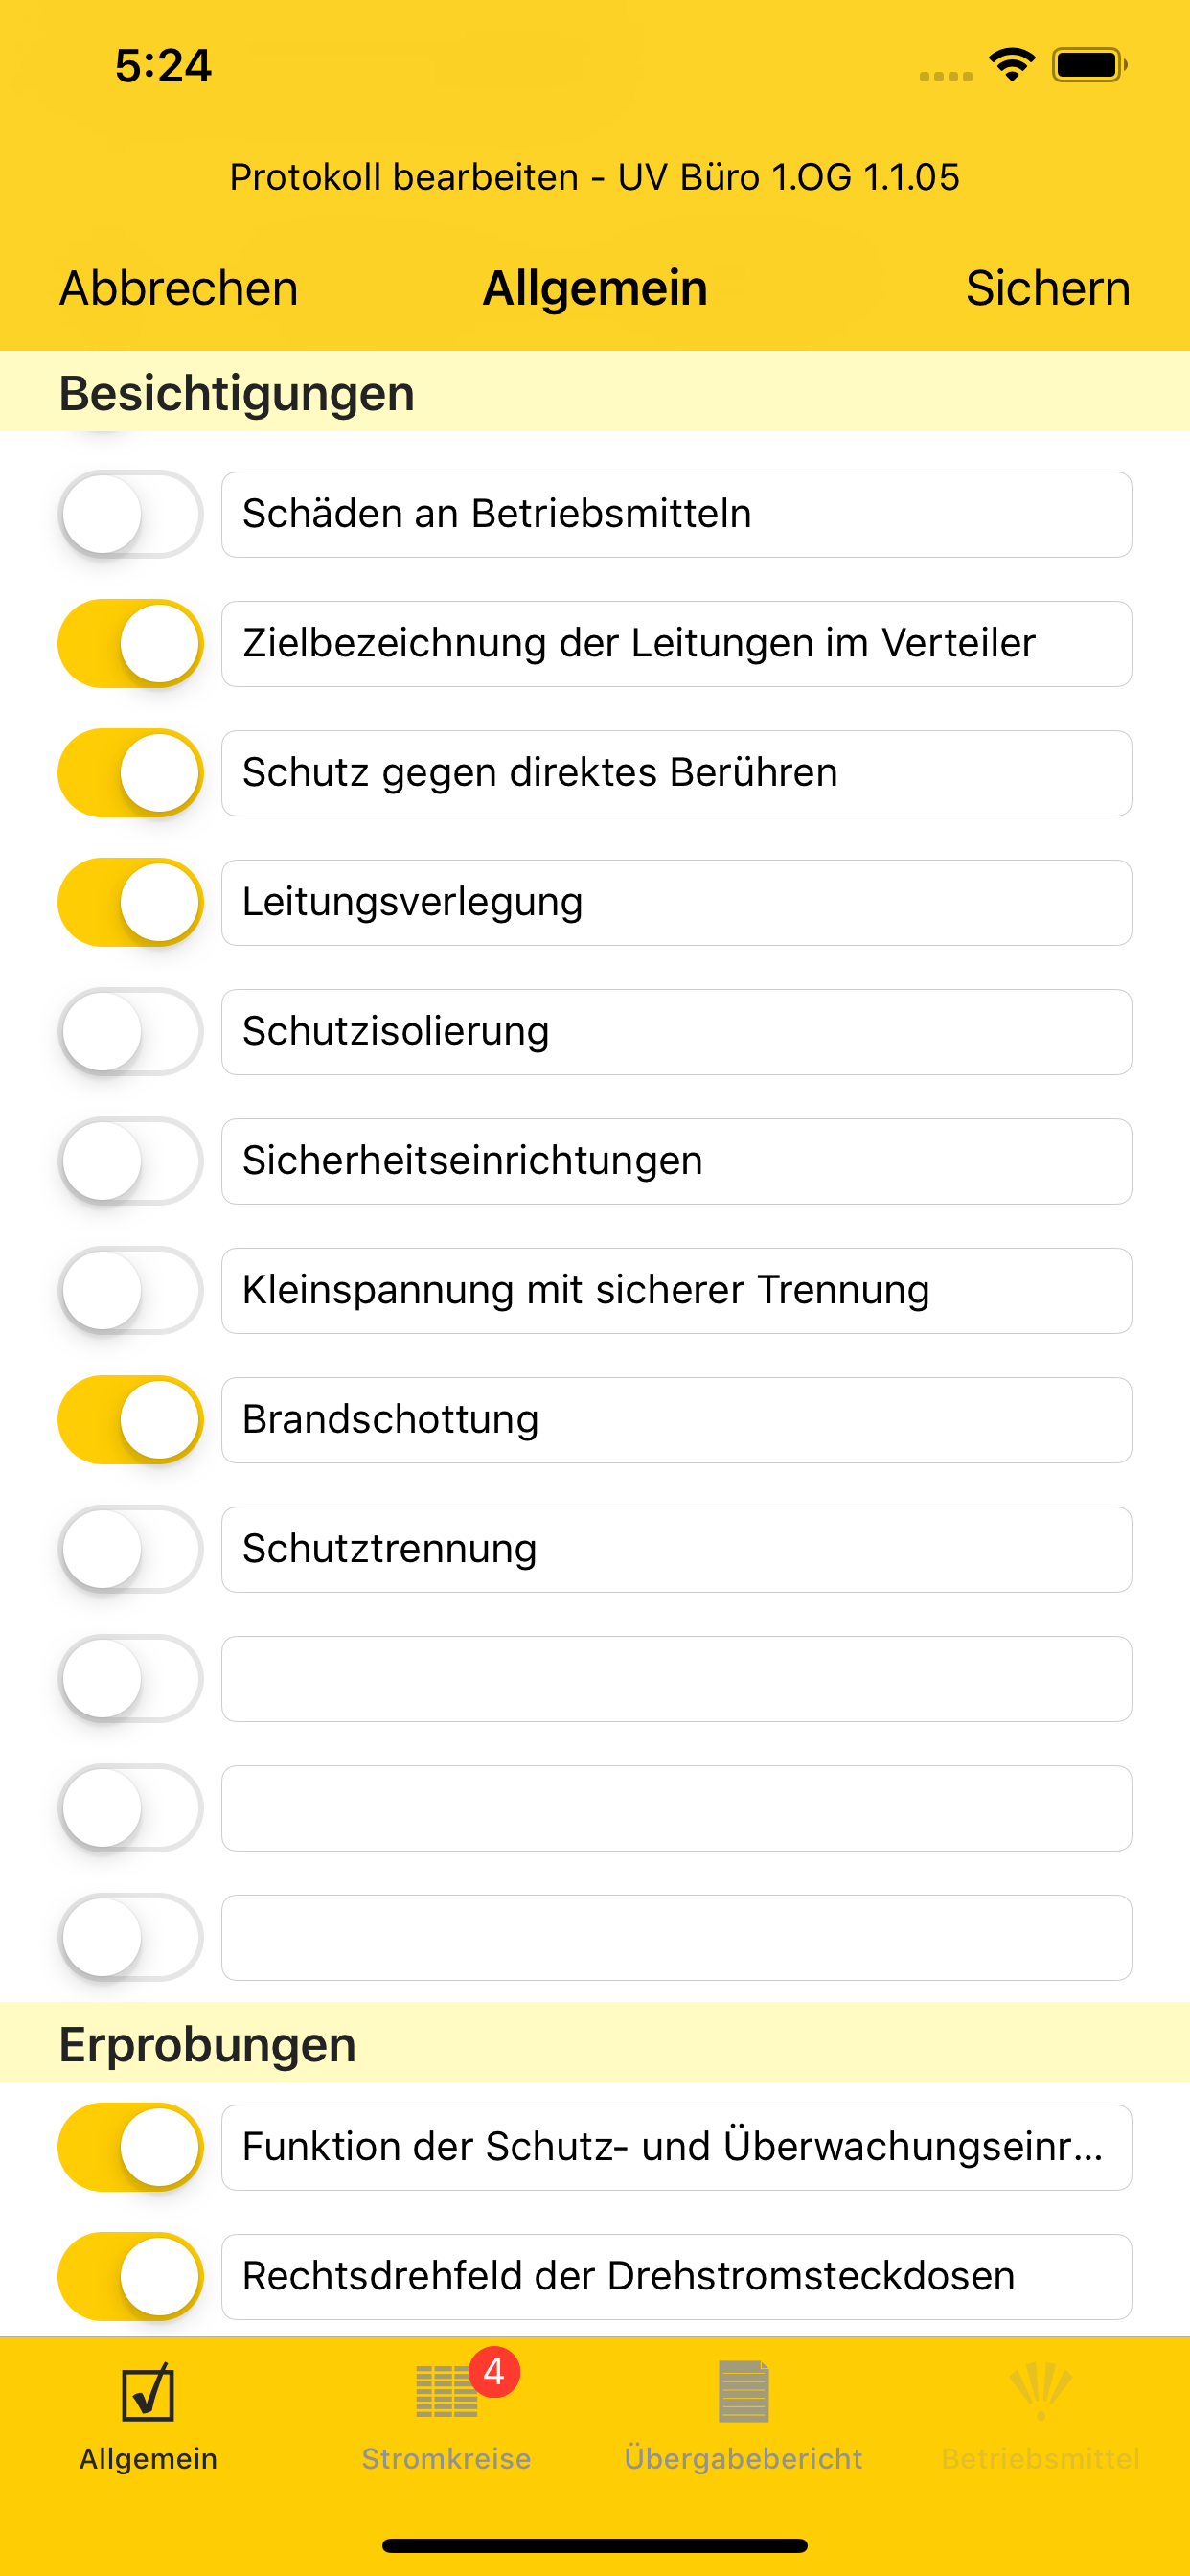The image size is (1190, 2576).
Task: Switch to the Stromkreise tab label
Action: 446,2458
